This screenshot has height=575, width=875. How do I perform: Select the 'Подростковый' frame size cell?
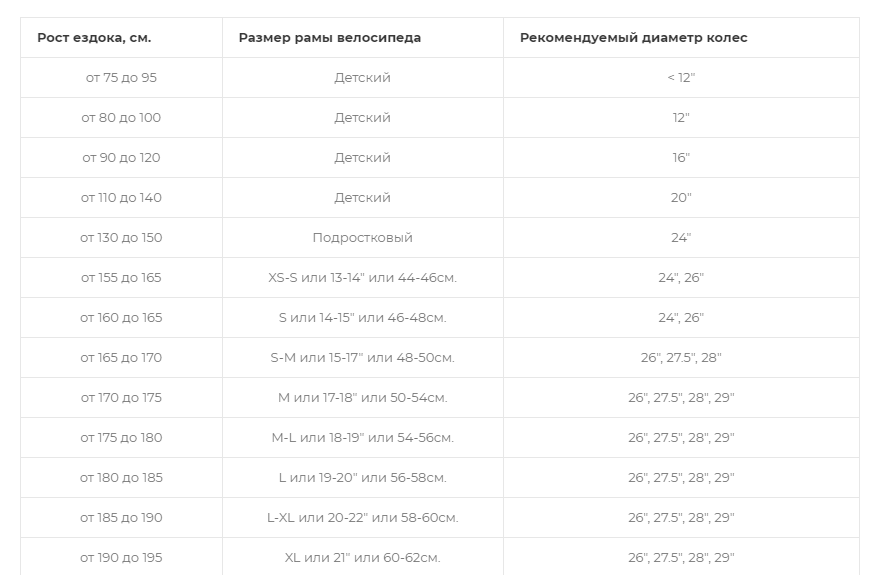(363, 238)
